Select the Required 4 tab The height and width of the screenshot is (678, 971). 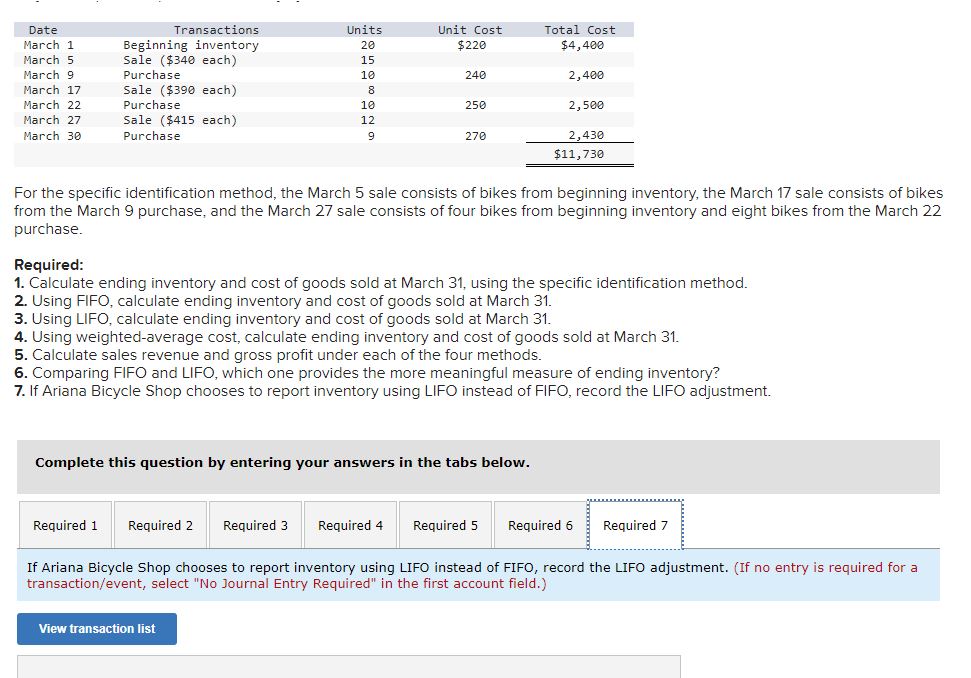(351, 525)
